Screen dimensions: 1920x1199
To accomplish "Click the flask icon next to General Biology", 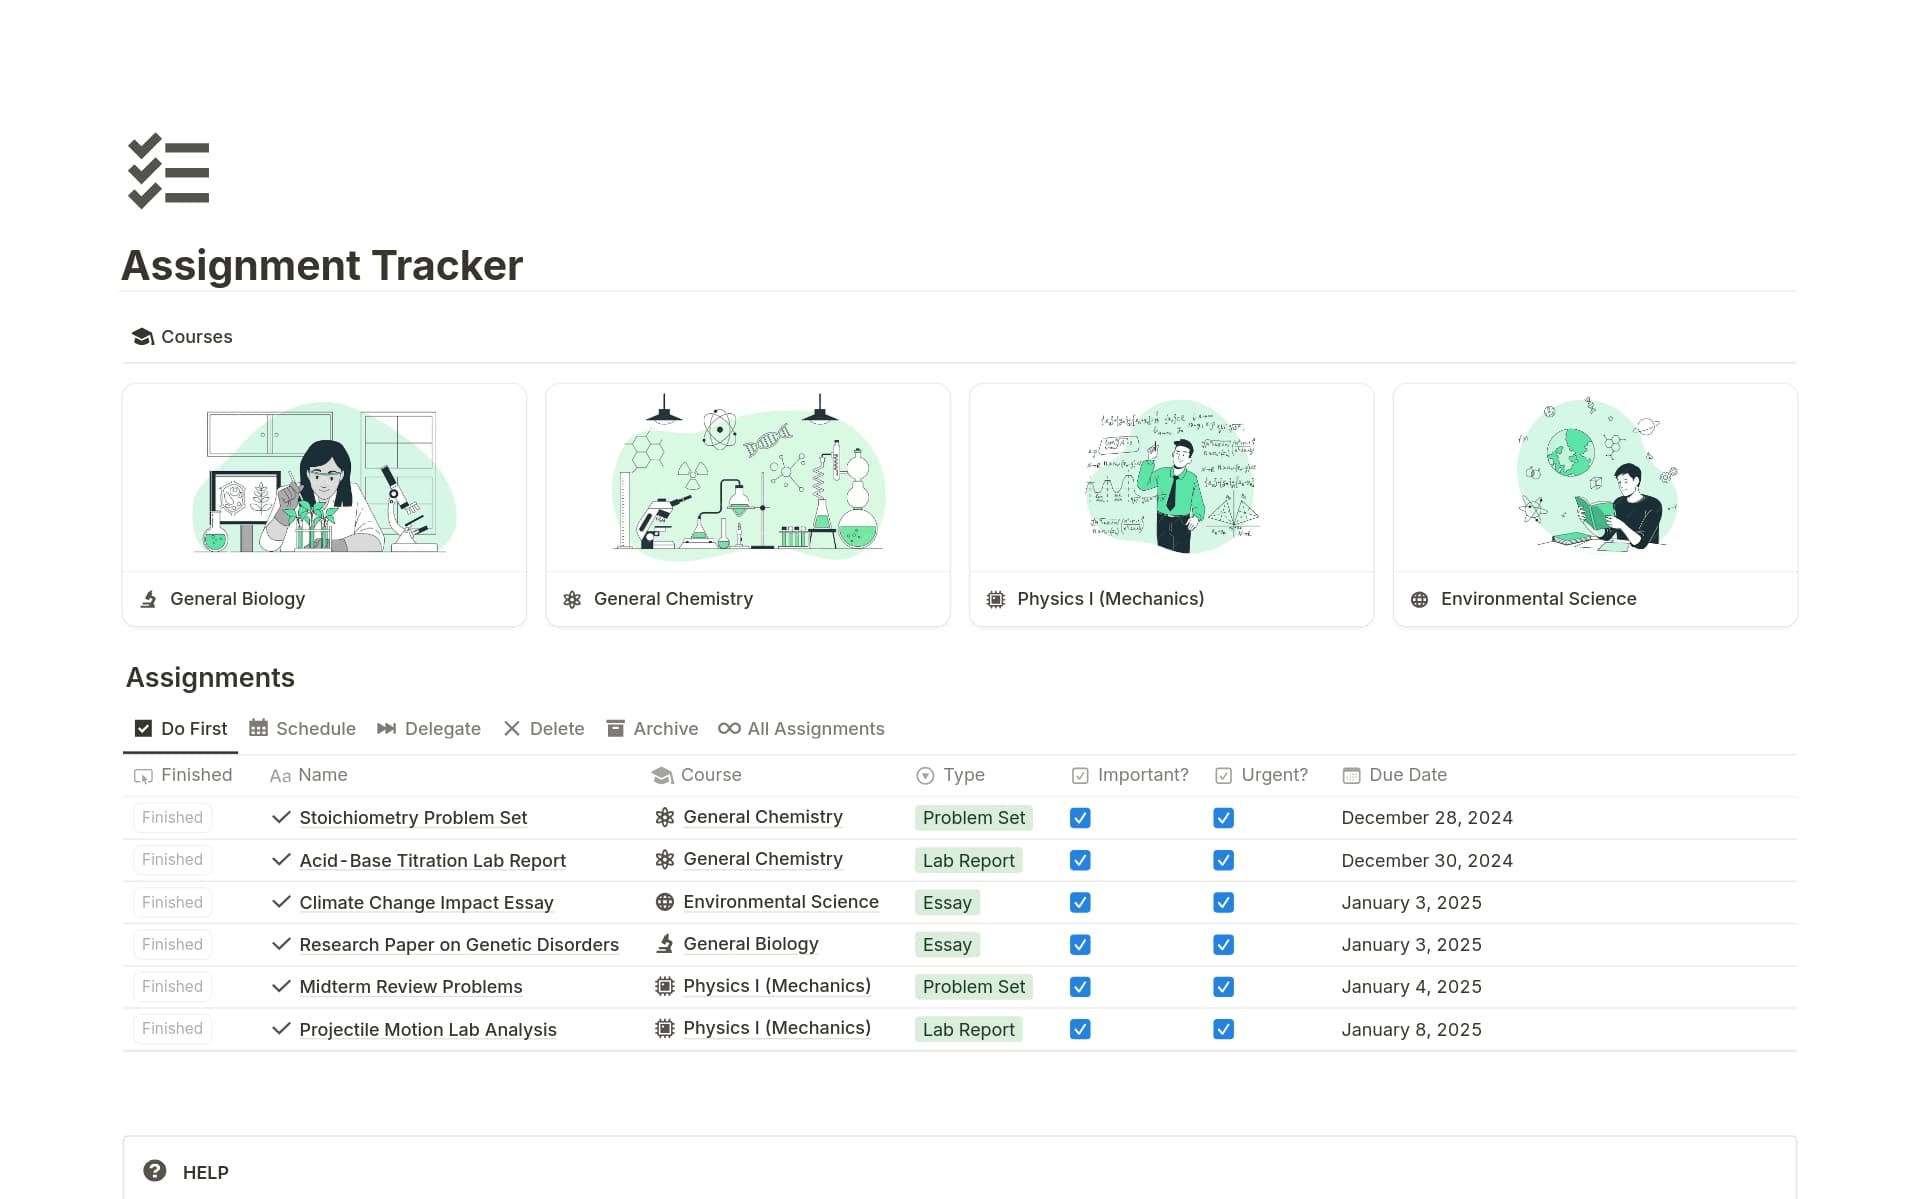I will tap(148, 599).
